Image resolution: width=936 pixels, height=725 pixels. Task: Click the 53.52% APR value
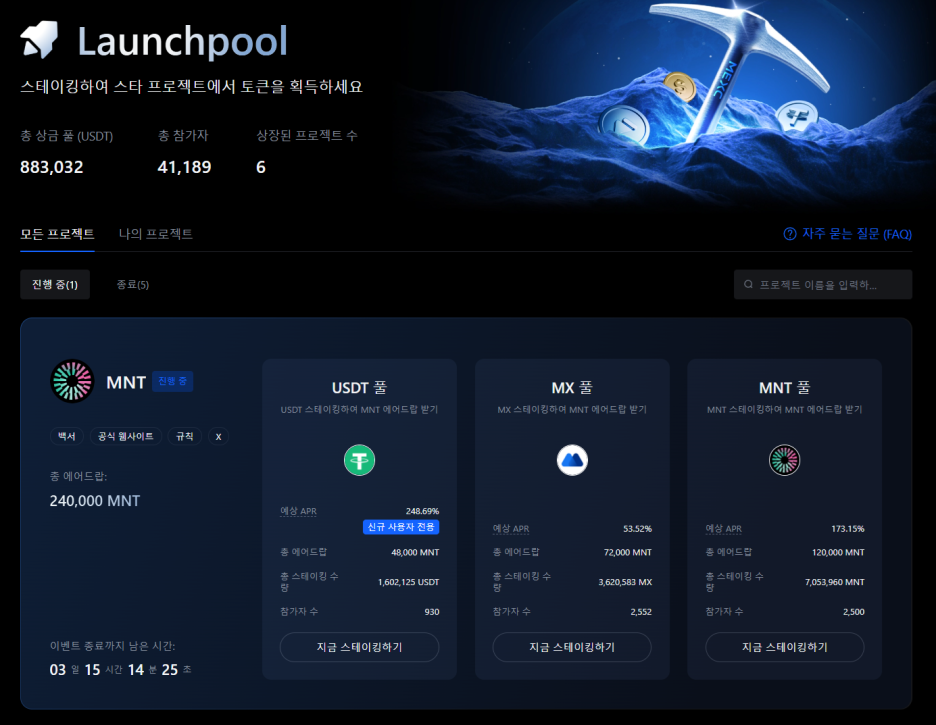(x=638, y=529)
